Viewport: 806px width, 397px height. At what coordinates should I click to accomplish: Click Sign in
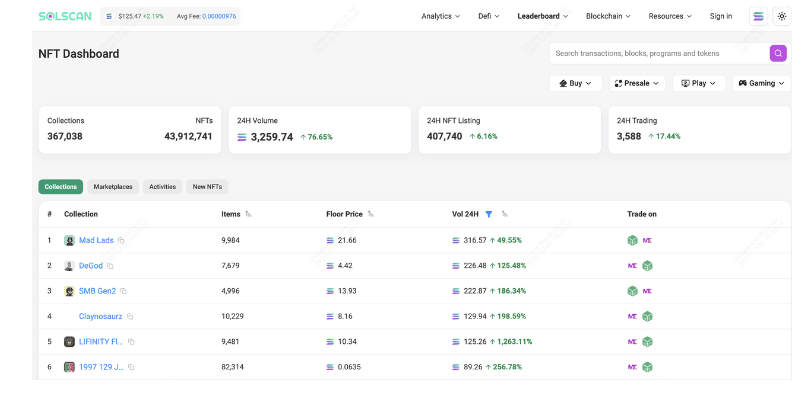point(721,16)
